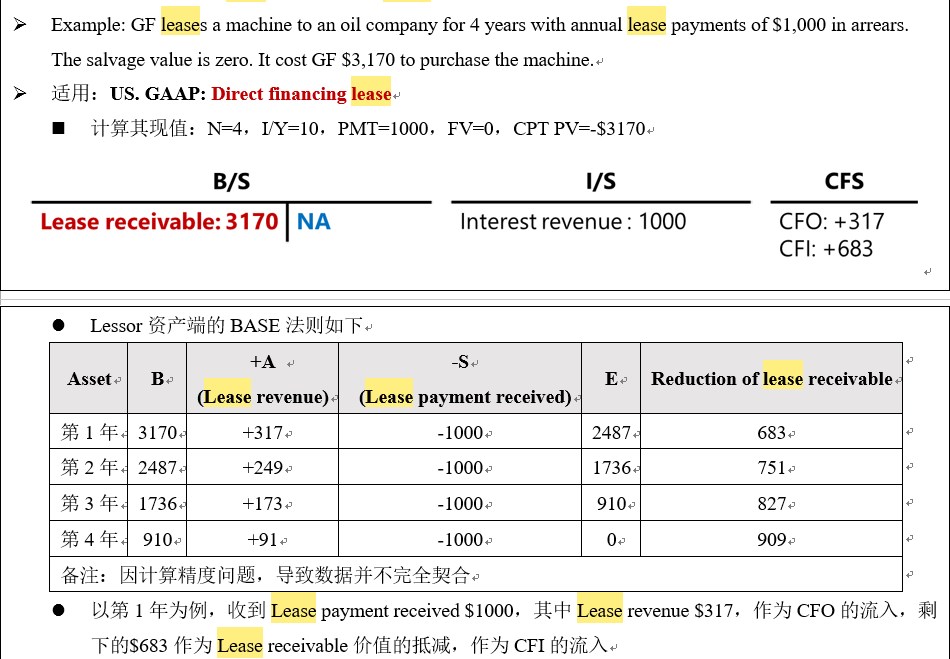Viewport: 950px width, 659px height.
Task: Select the 751 reduction cell
Action: 771,468
